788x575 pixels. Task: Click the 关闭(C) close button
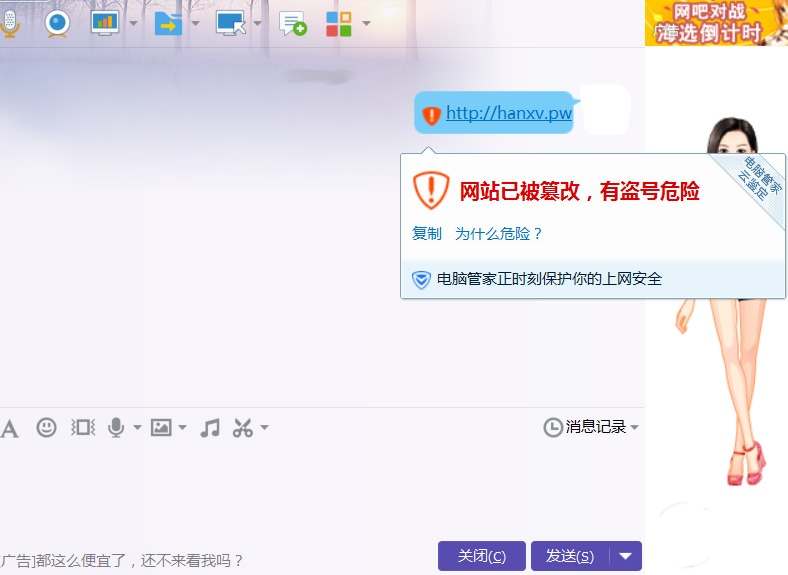481,556
